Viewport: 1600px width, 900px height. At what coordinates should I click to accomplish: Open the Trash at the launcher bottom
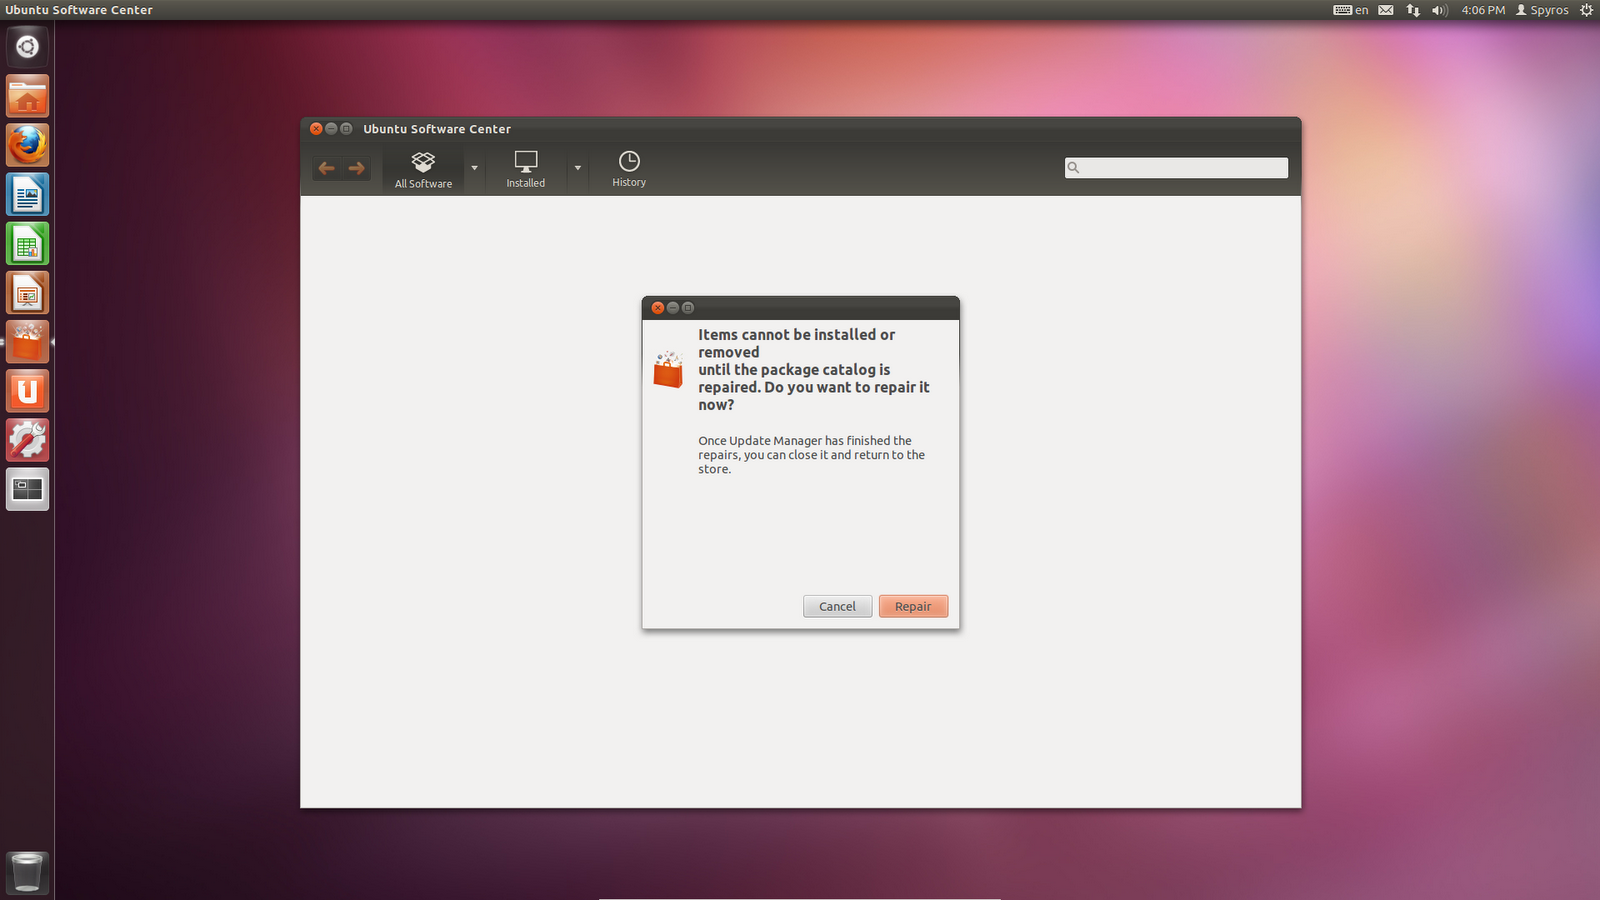[x=27, y=872]
